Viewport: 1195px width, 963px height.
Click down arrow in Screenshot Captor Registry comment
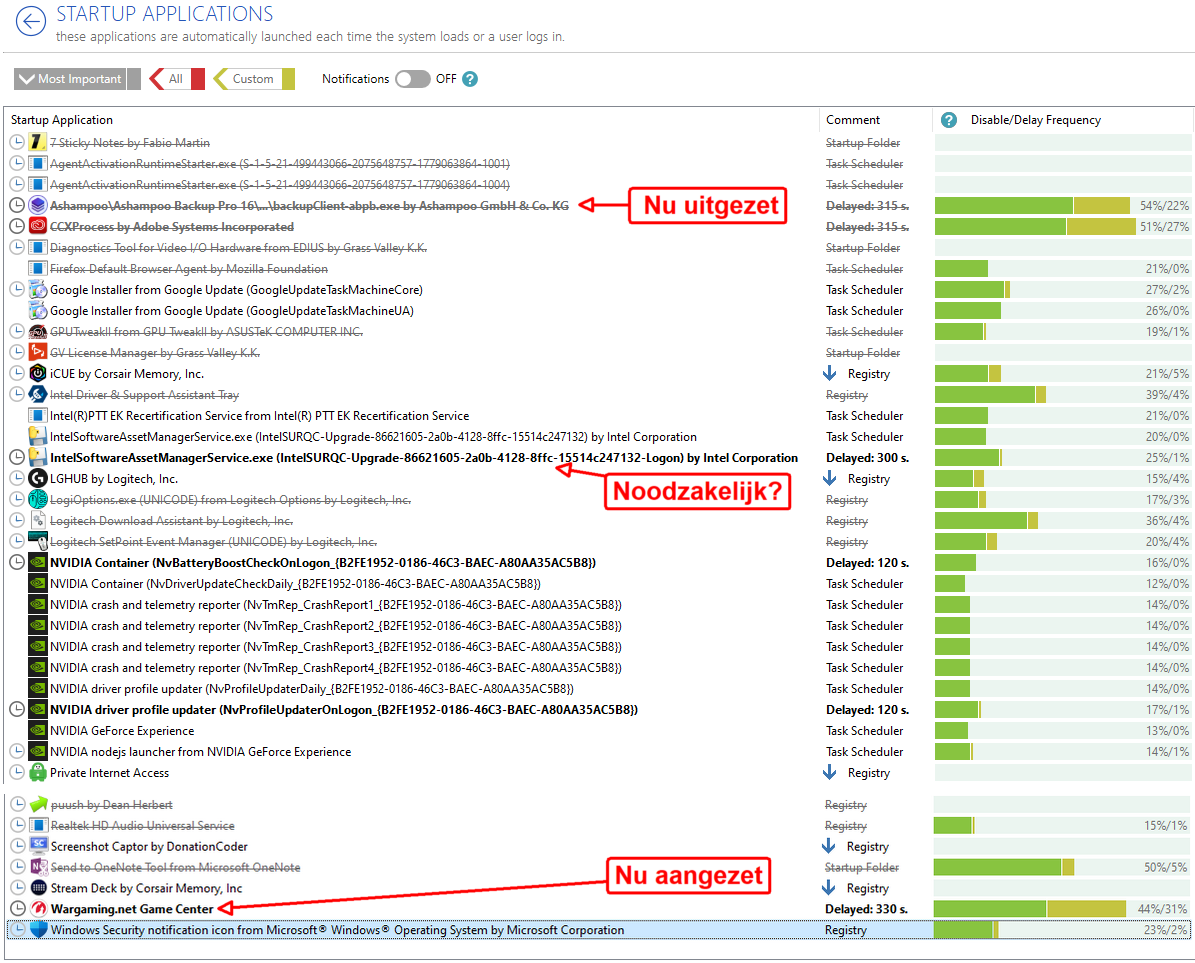[x=829, y=846]
